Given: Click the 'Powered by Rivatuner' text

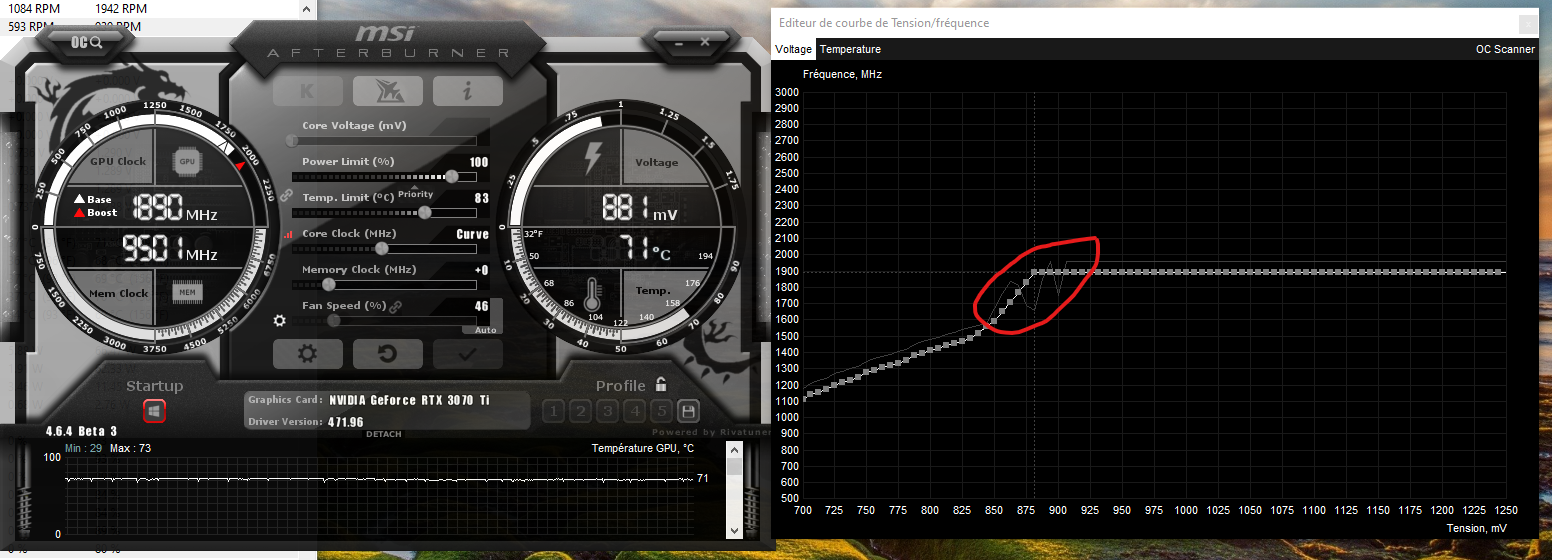Looking at the screenshot, I should 712,433.
